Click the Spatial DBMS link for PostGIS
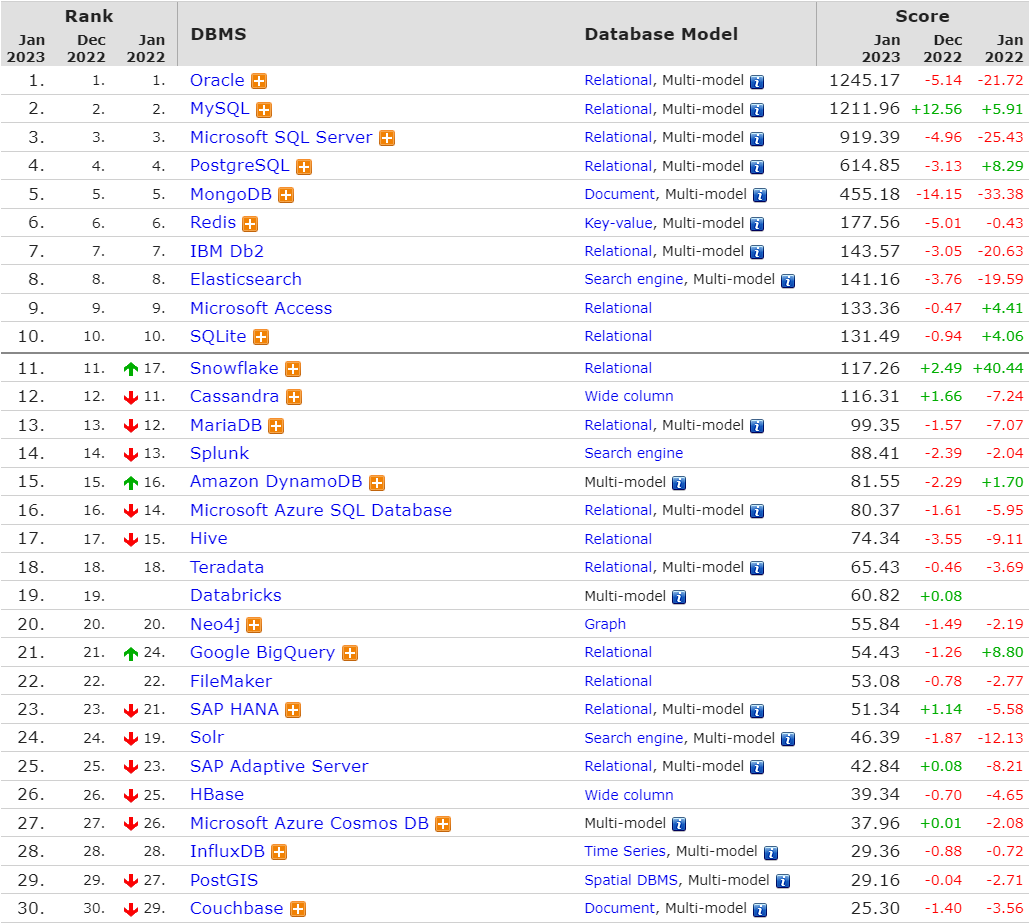Image resolution: width=1030 pixels, height=924 pixels. [631, 880]
